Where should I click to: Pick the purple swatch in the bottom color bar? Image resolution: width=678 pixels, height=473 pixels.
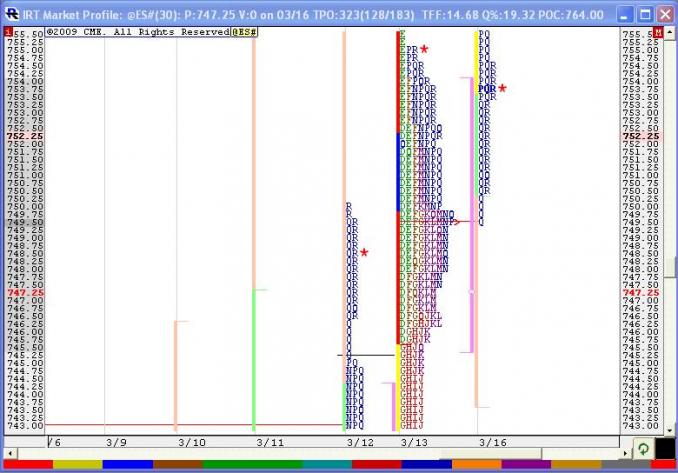click(x=525, y=465)
